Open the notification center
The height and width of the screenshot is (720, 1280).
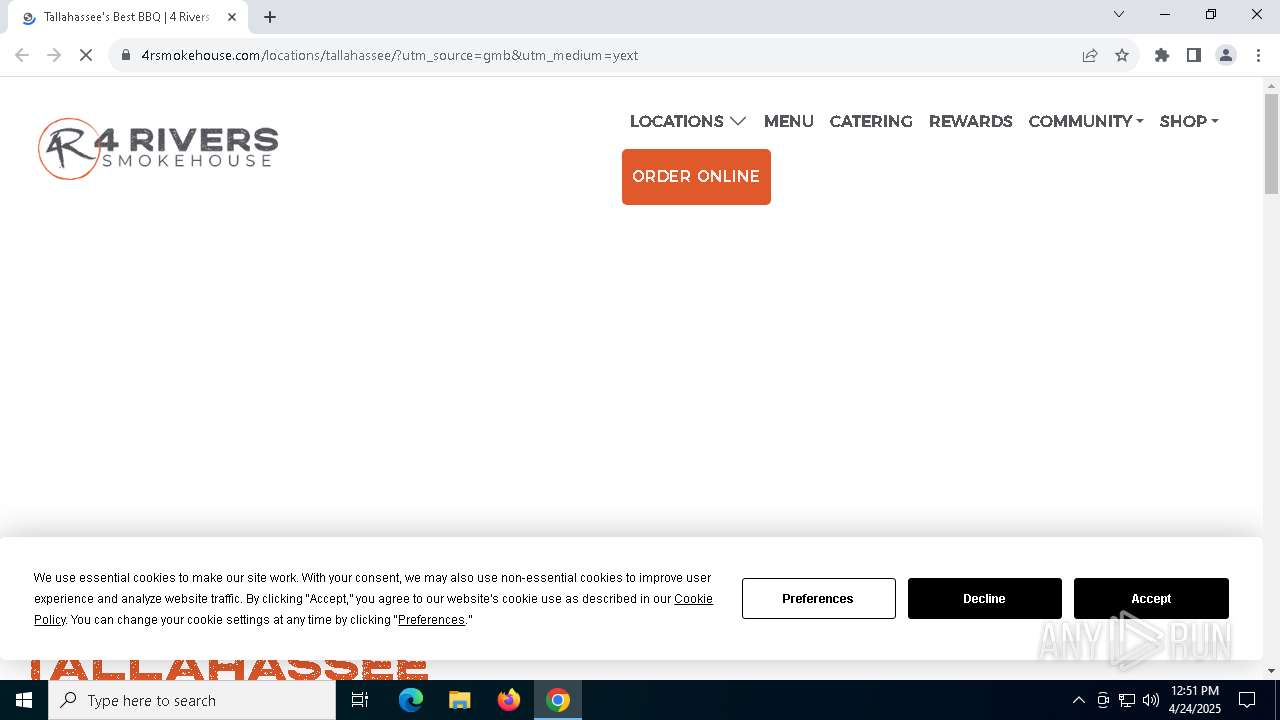1247,700
